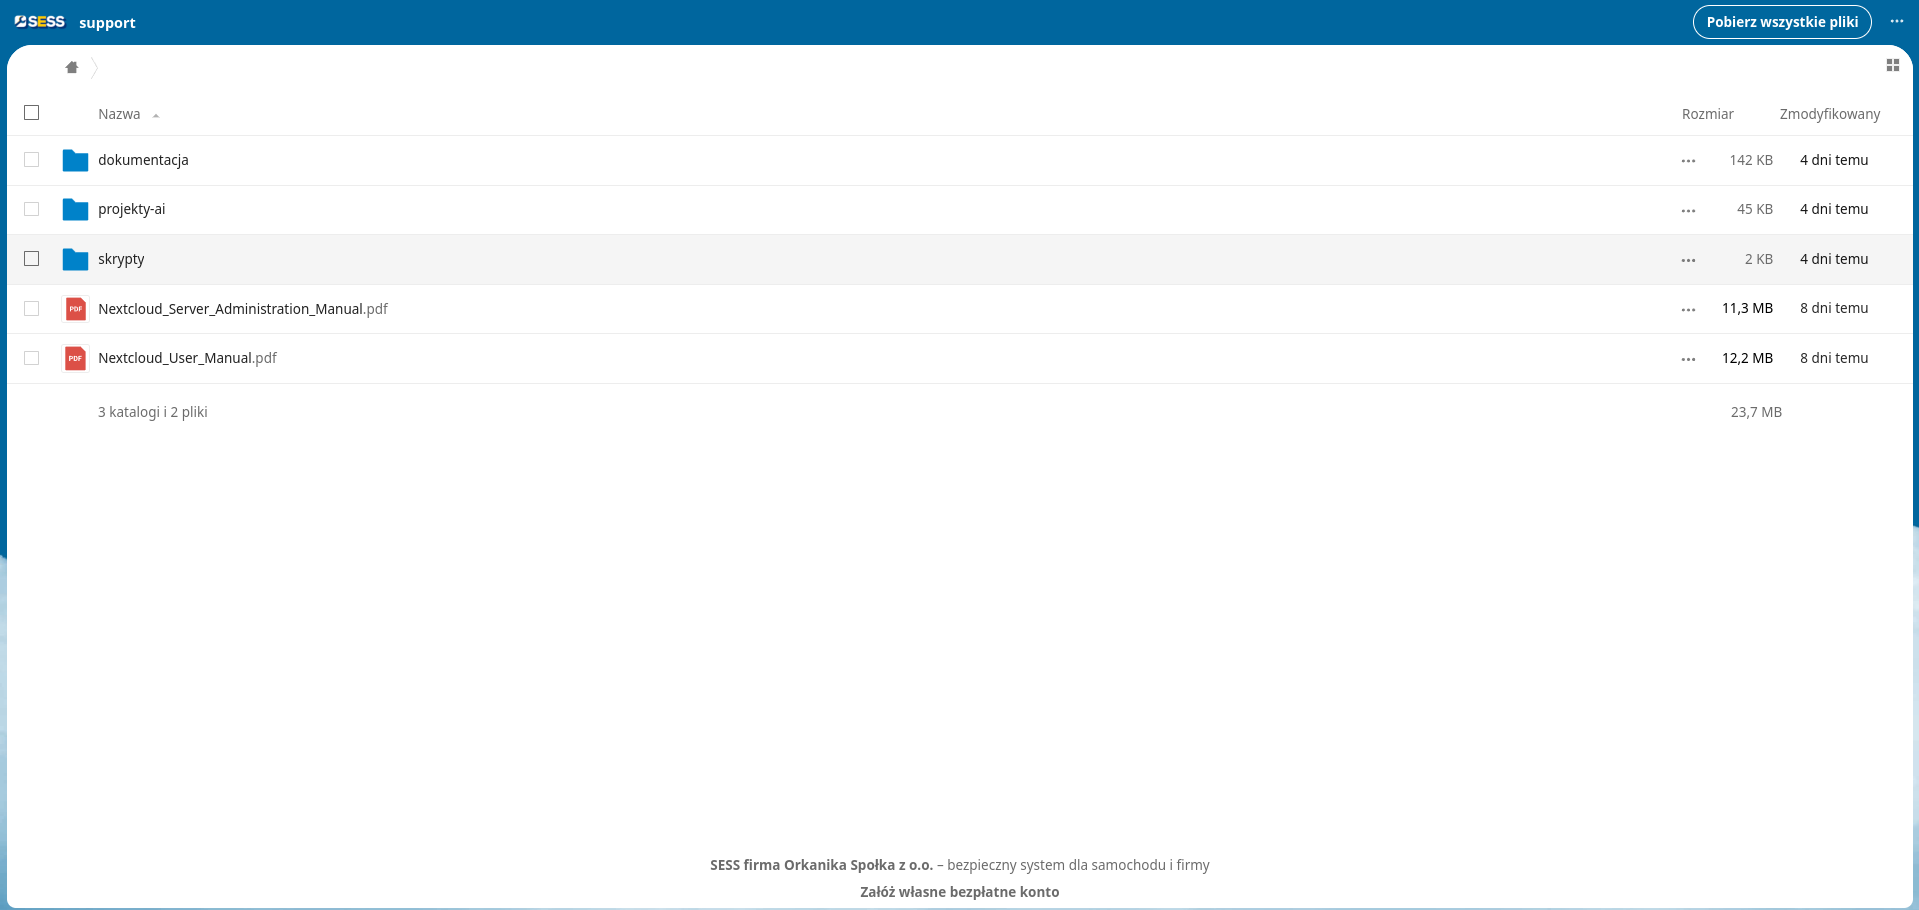The height and width of the screenshot is (910, 1919).
Task: Click the SESS logo in header
Action: [40, 22]
